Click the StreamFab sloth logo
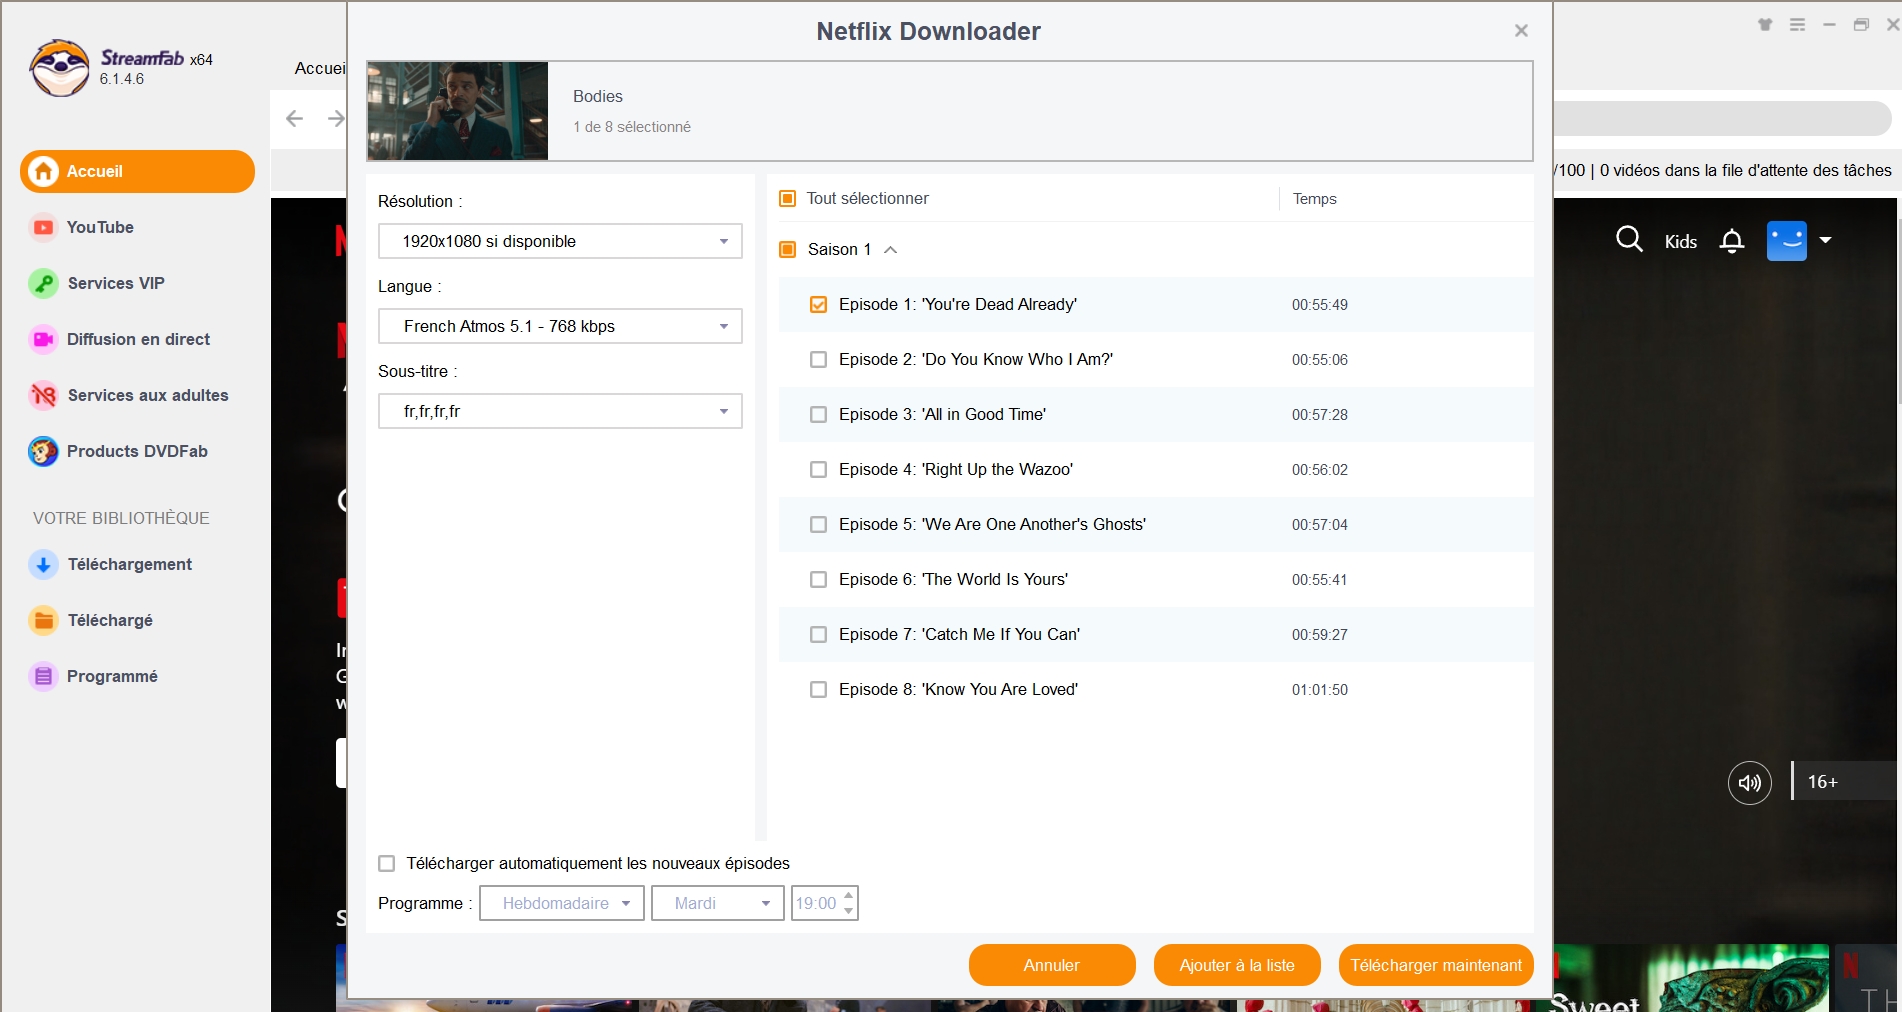The height and width of the screenshot is (1012, 1902). 60,68
